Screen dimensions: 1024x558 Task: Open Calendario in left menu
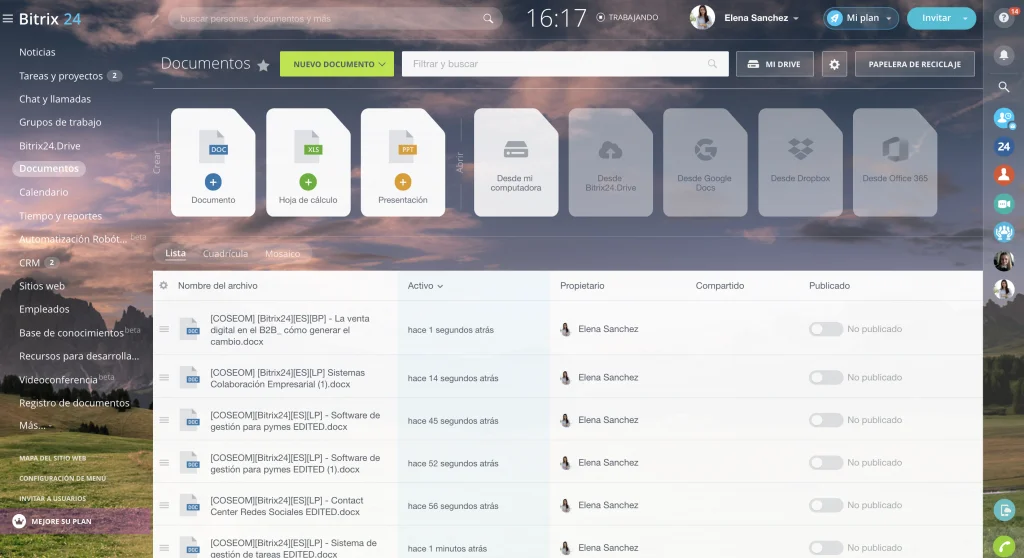click(x=44, y=192)
